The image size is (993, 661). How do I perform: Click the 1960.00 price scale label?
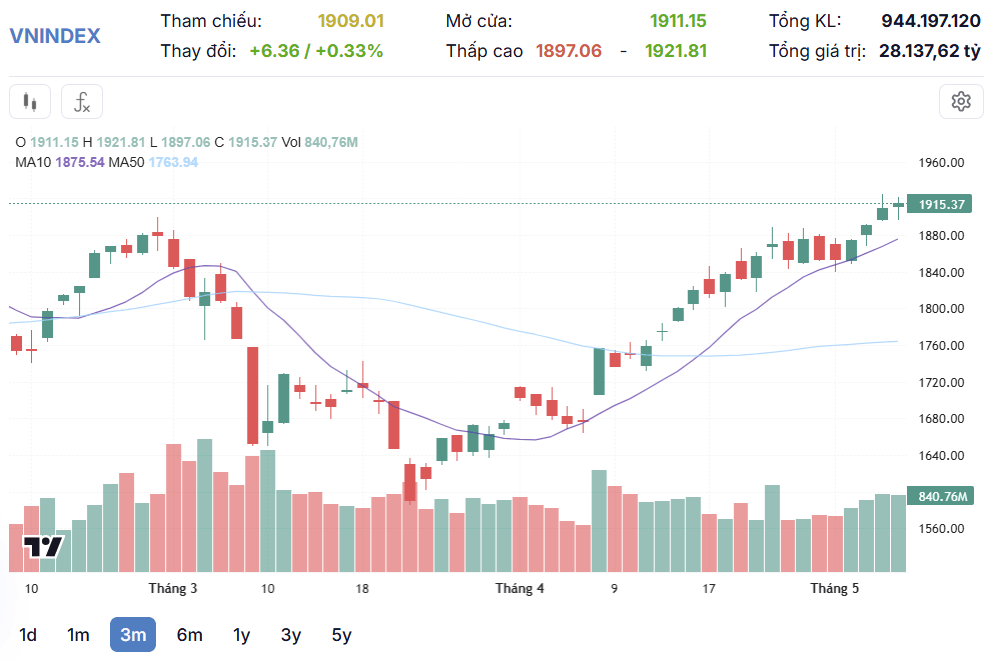941,163
